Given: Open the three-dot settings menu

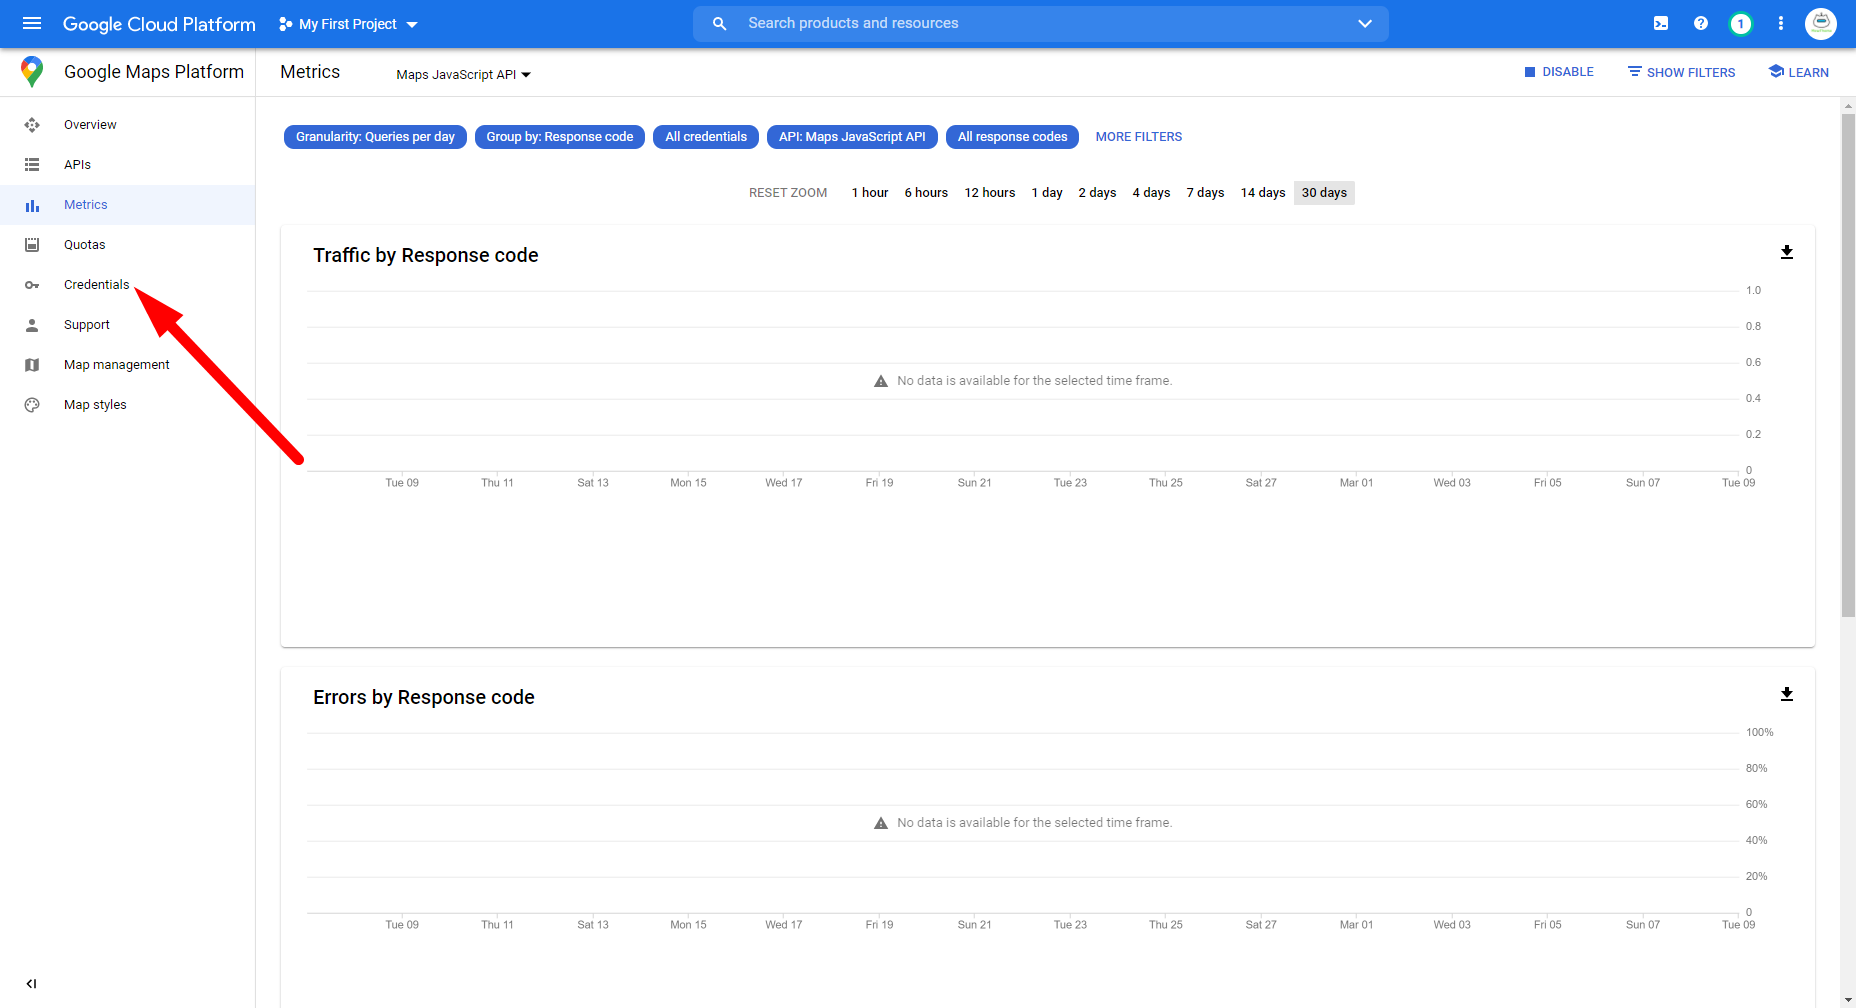Looking at the screenshot, I should [x=1781, y=23].
